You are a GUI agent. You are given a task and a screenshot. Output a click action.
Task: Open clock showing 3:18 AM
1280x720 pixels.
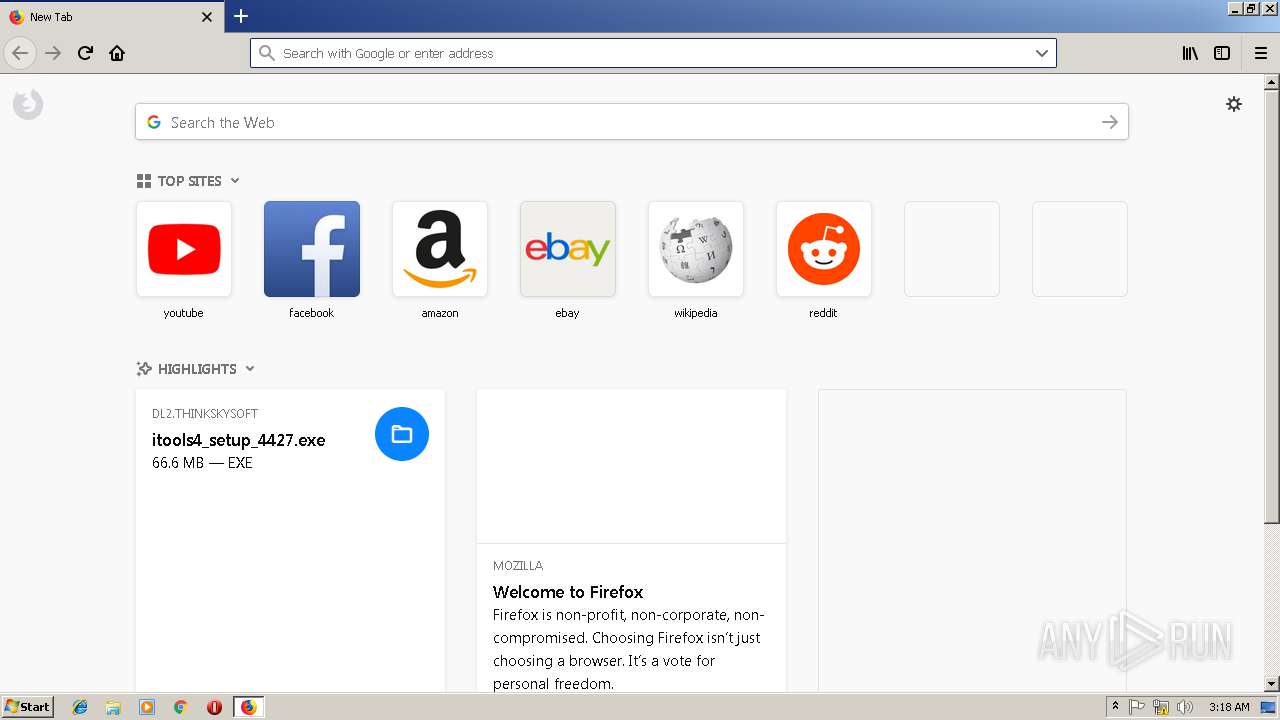coord(1229,707)
